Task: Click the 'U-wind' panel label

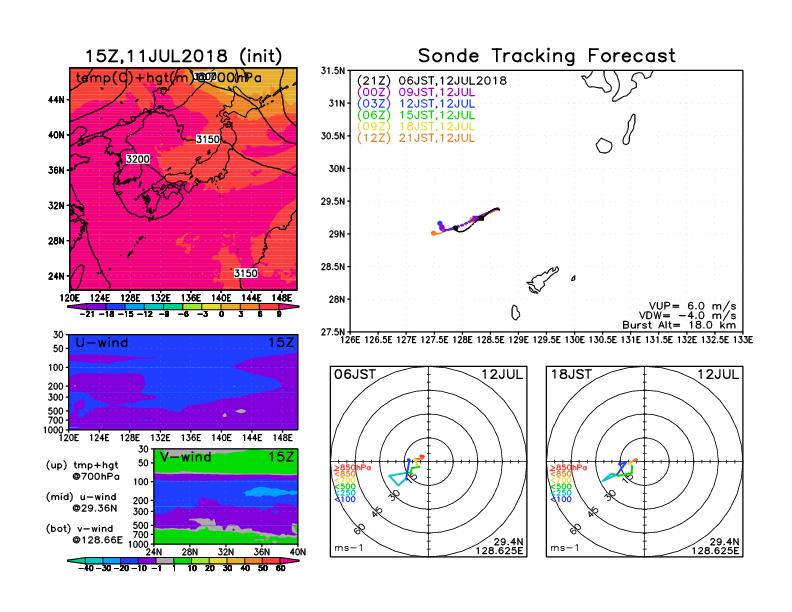Action: 102,343
